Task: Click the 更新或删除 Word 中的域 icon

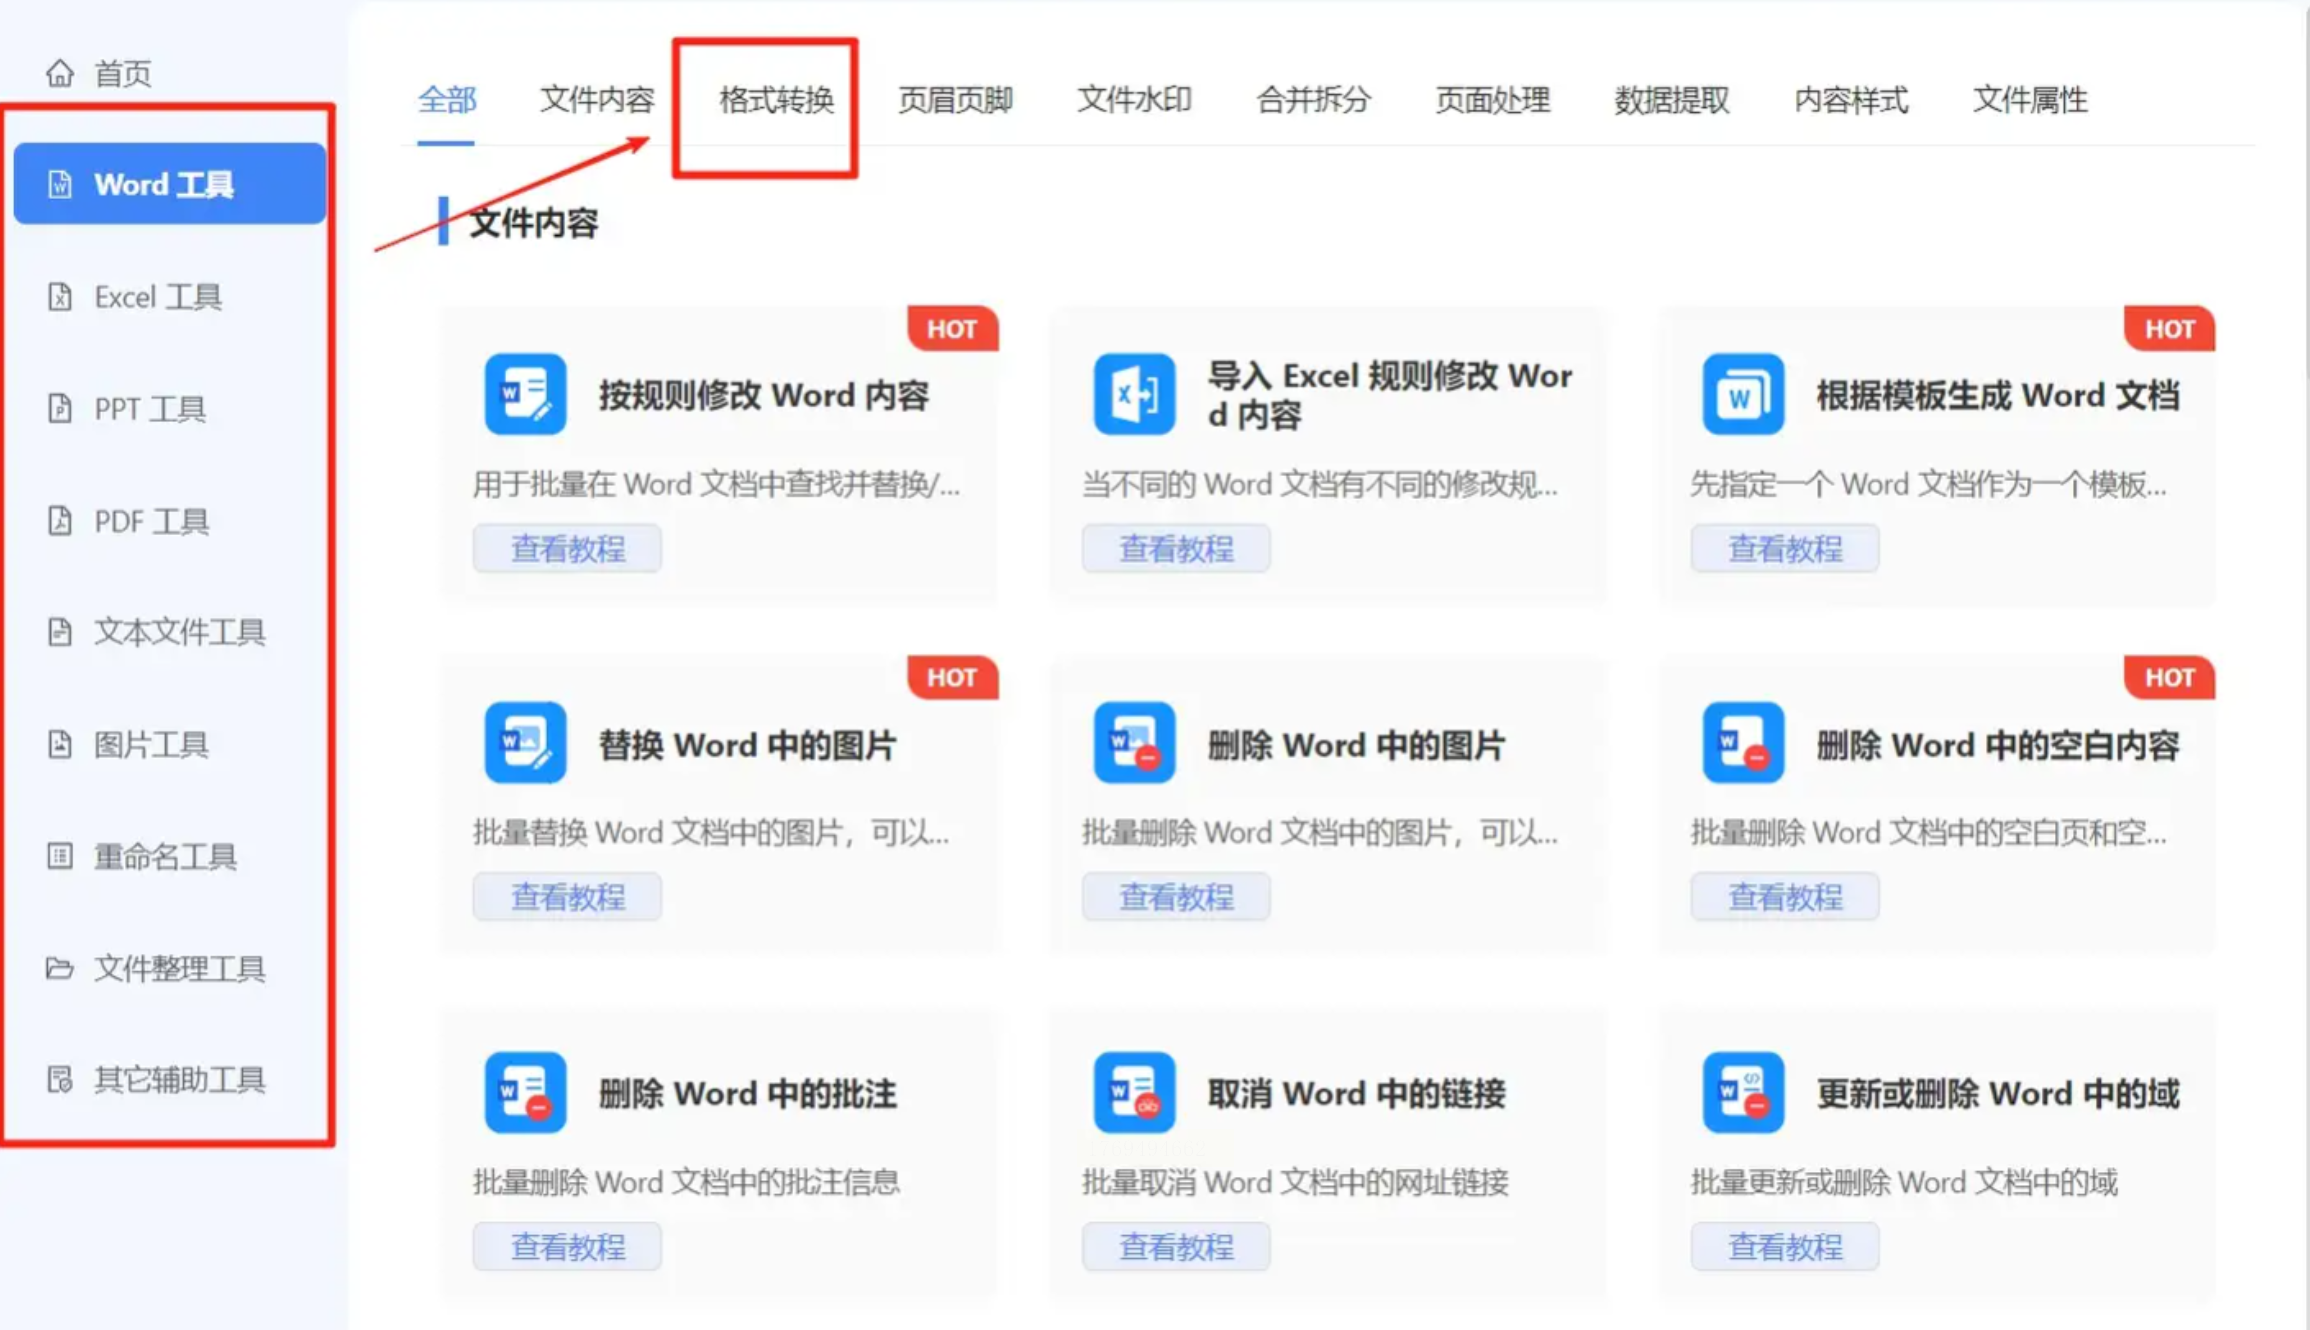Action: (1742, 1092)
